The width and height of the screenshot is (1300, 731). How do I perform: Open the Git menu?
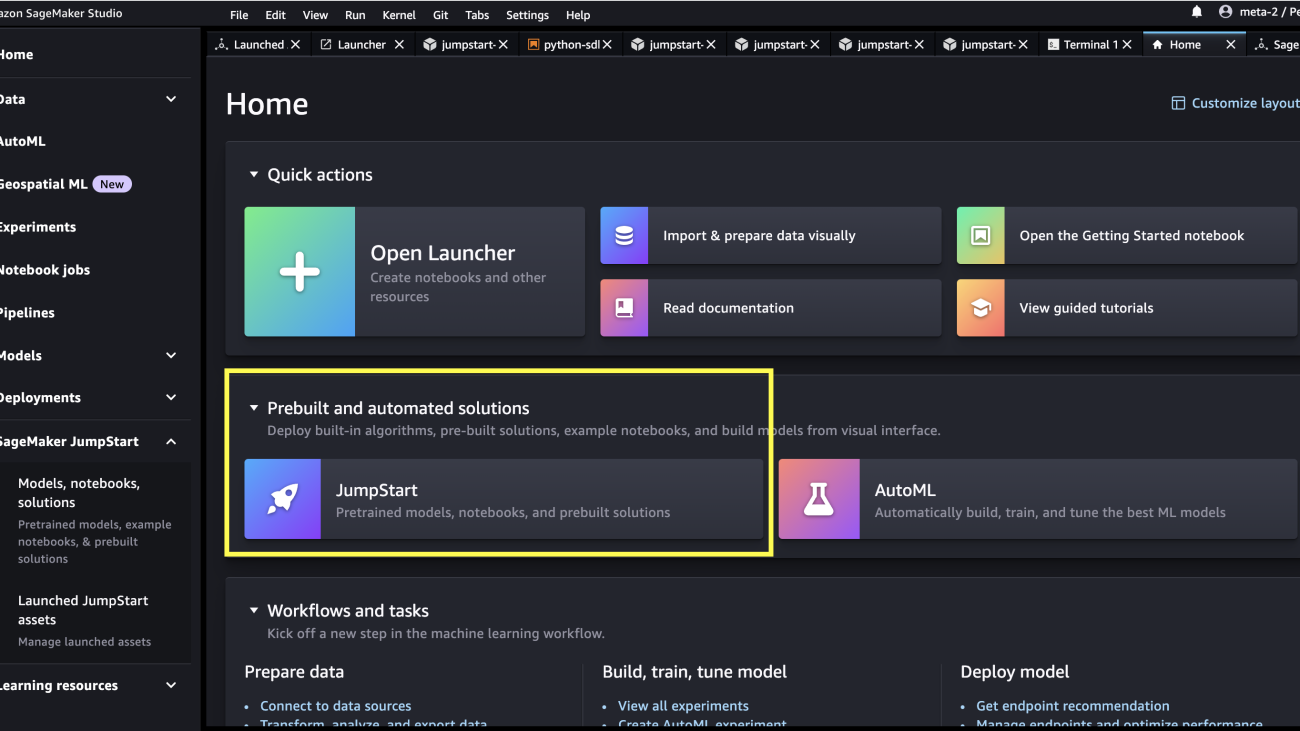[441, 15]
